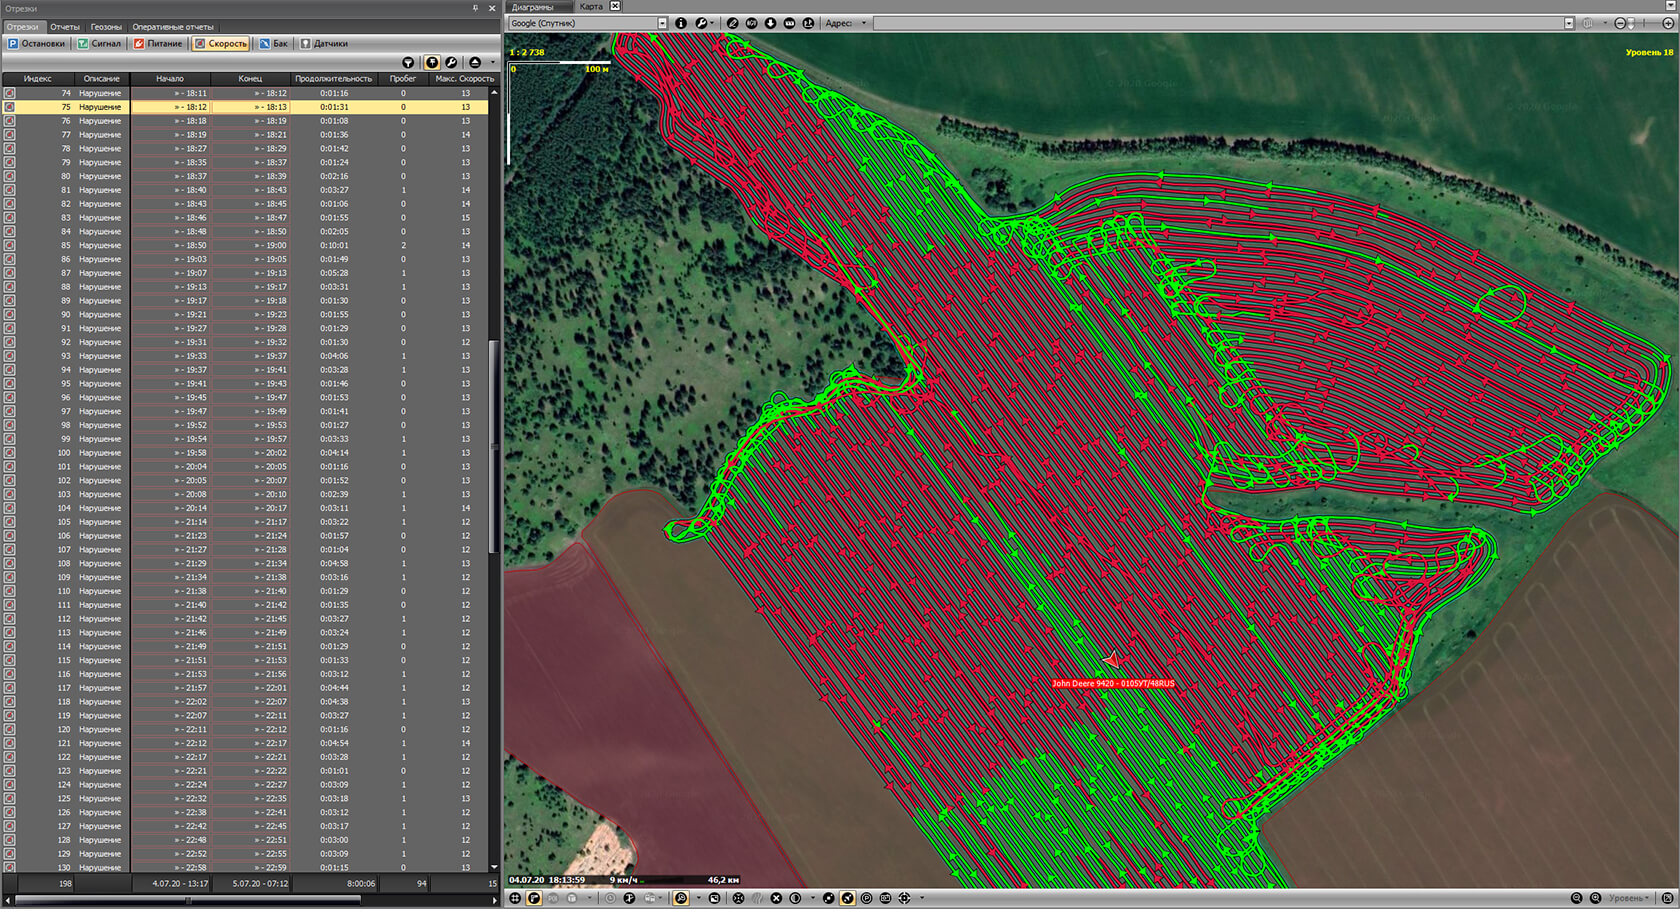Switch to the Геозоны tab
Image resolution: width=1680 pixels, height=914 pixels.
point(106,27)
